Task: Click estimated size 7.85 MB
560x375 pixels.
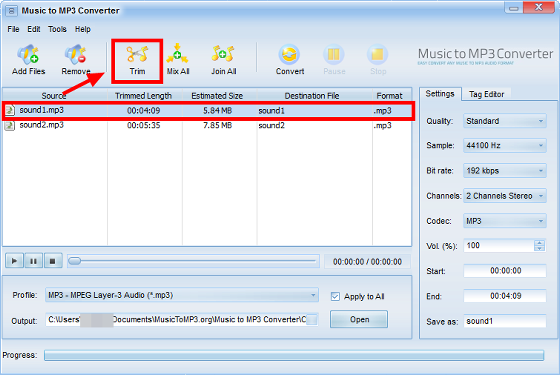Action: point(218,125)
